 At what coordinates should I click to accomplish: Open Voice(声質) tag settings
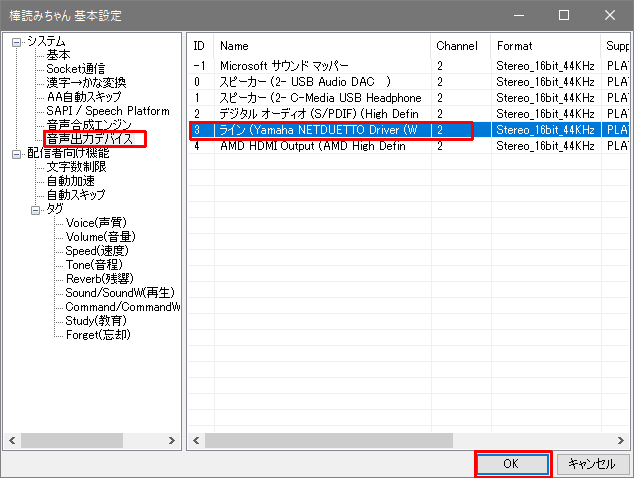(96, 223)
